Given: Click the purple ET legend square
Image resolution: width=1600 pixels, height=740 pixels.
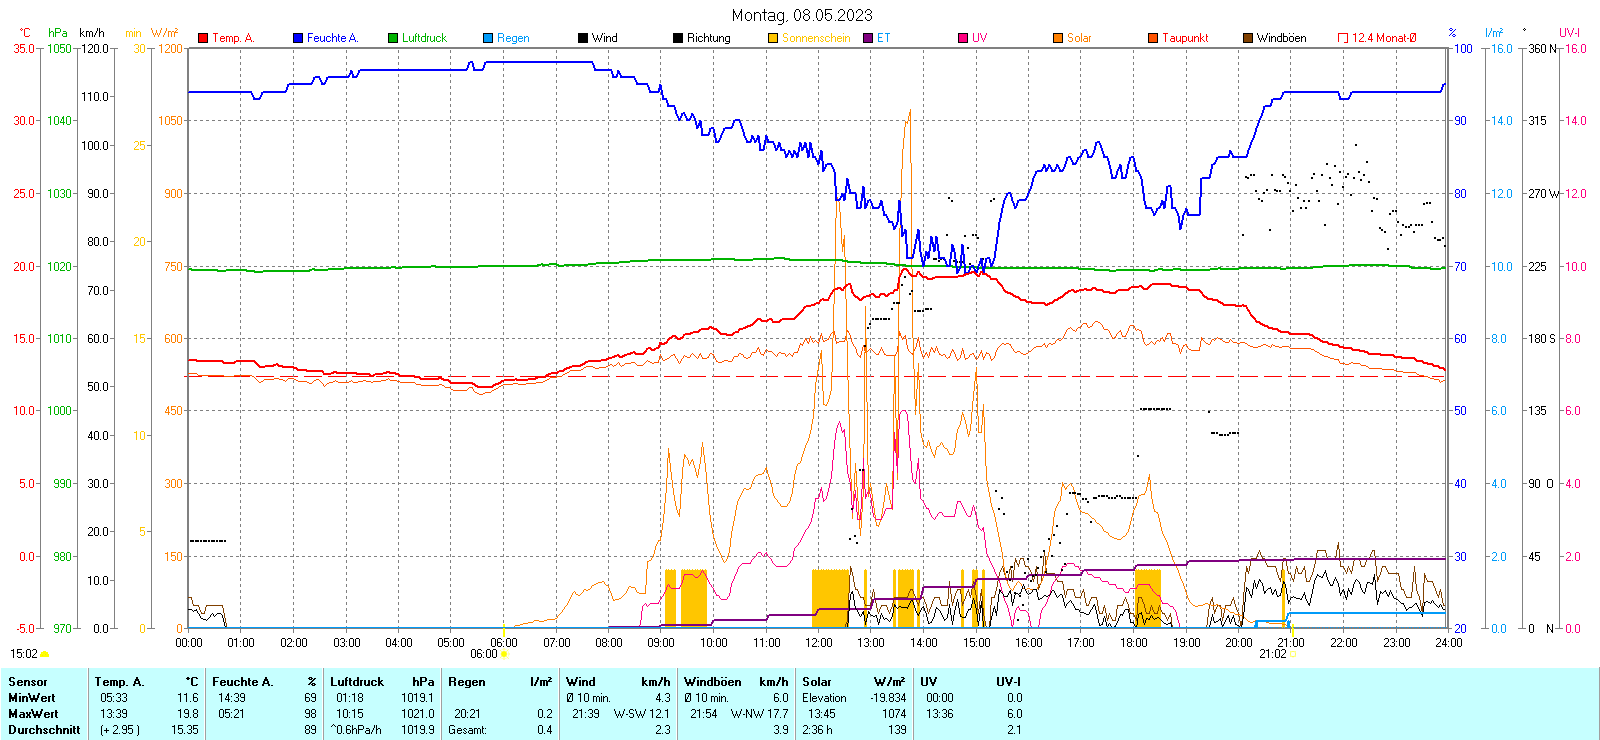Looking at the screenshot, I should coord(868,38).
